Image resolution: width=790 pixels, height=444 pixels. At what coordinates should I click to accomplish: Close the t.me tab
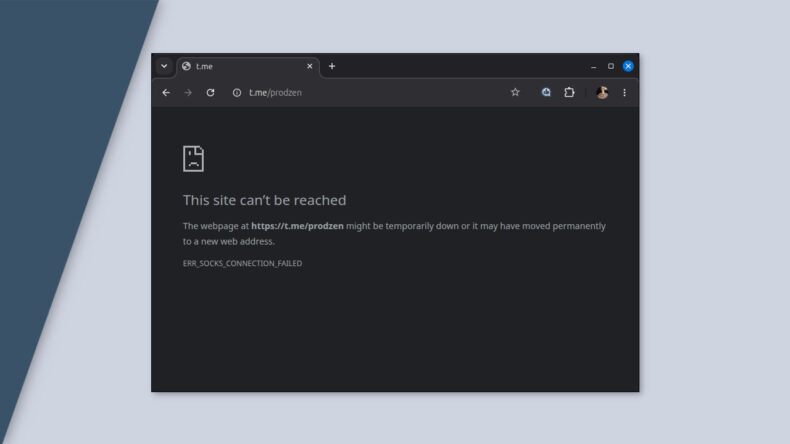[310, 66]
